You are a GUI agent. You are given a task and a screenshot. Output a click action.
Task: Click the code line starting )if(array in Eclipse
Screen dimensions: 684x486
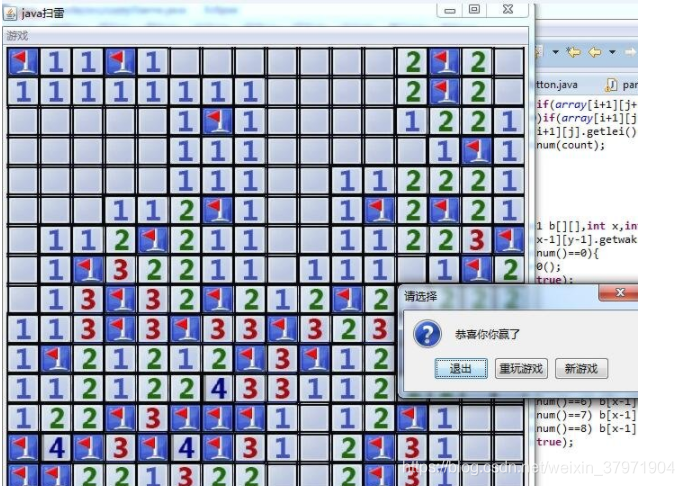click(x=587, y=118)
